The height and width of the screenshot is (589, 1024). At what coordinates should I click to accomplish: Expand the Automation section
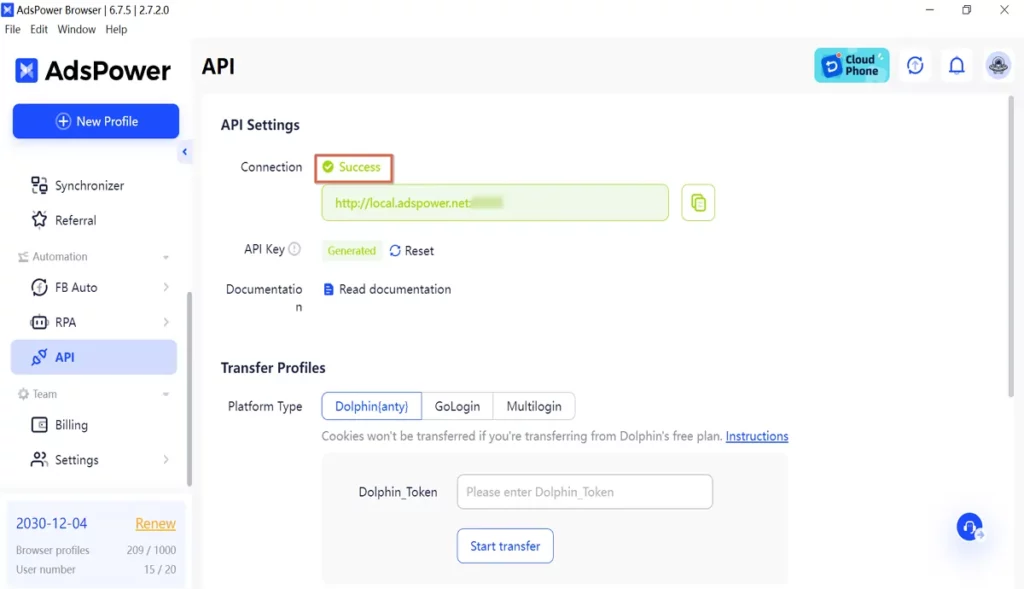coord(93,256)
